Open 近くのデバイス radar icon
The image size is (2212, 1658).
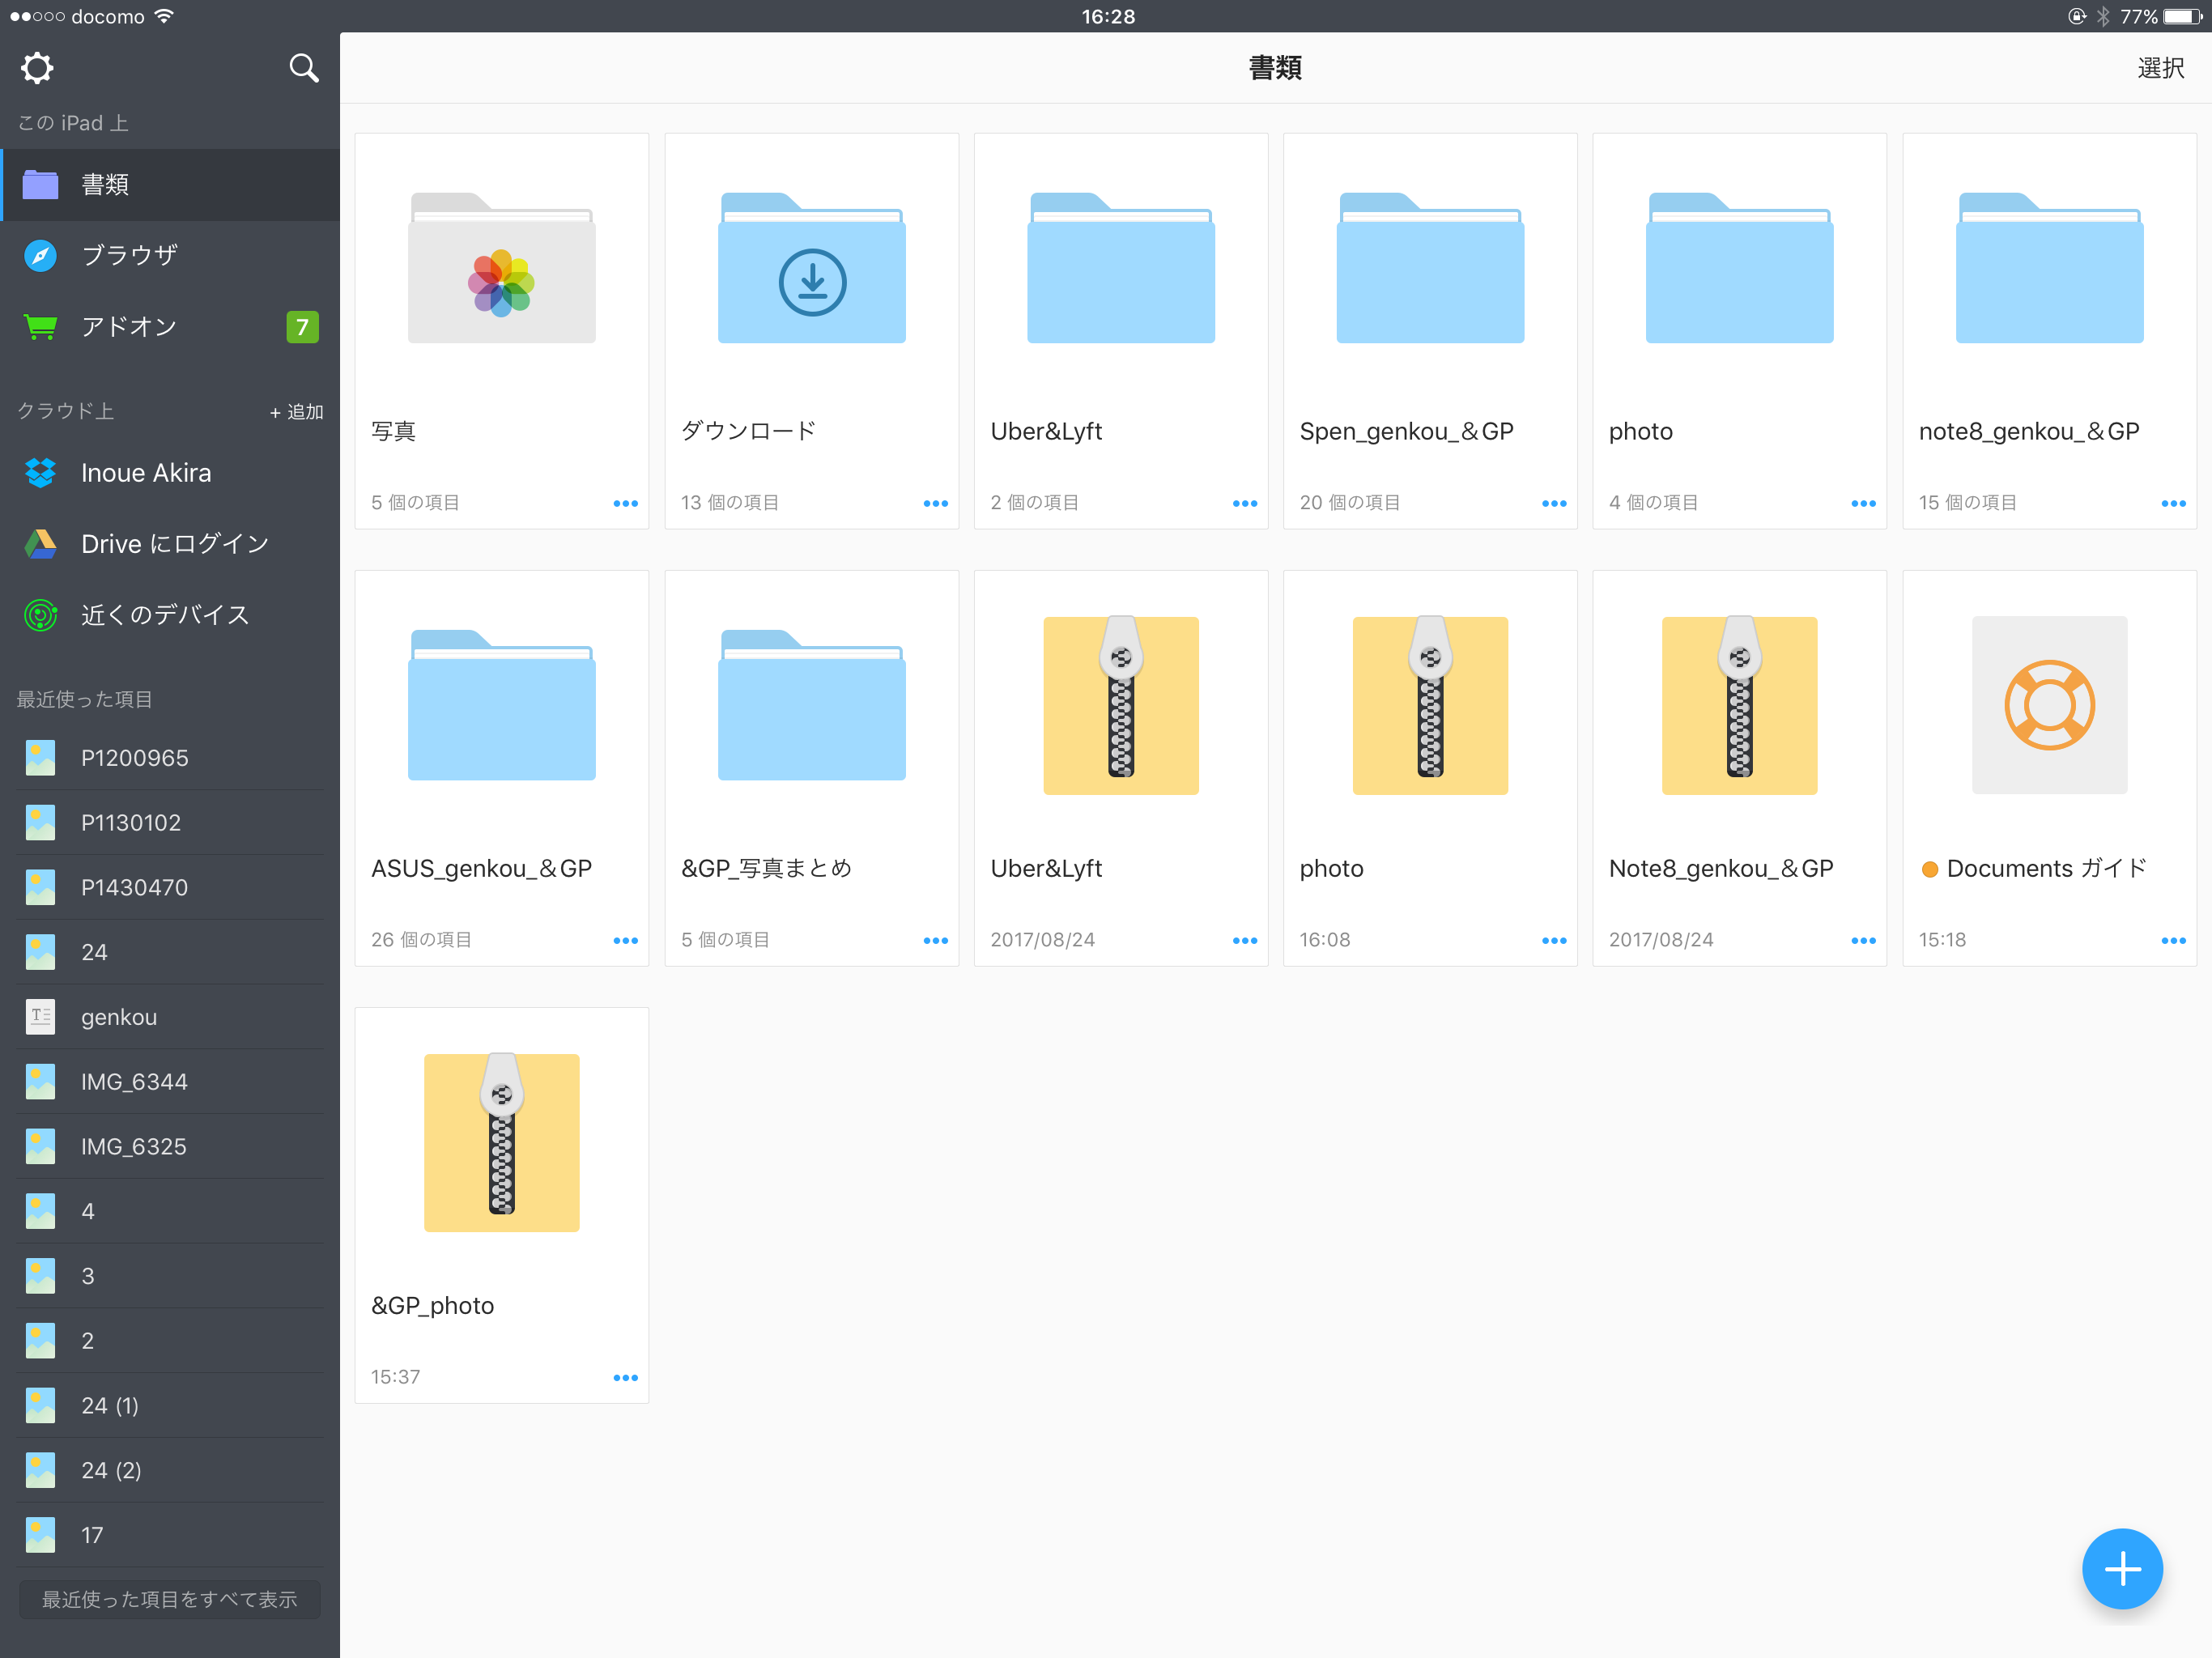[41, 615]
